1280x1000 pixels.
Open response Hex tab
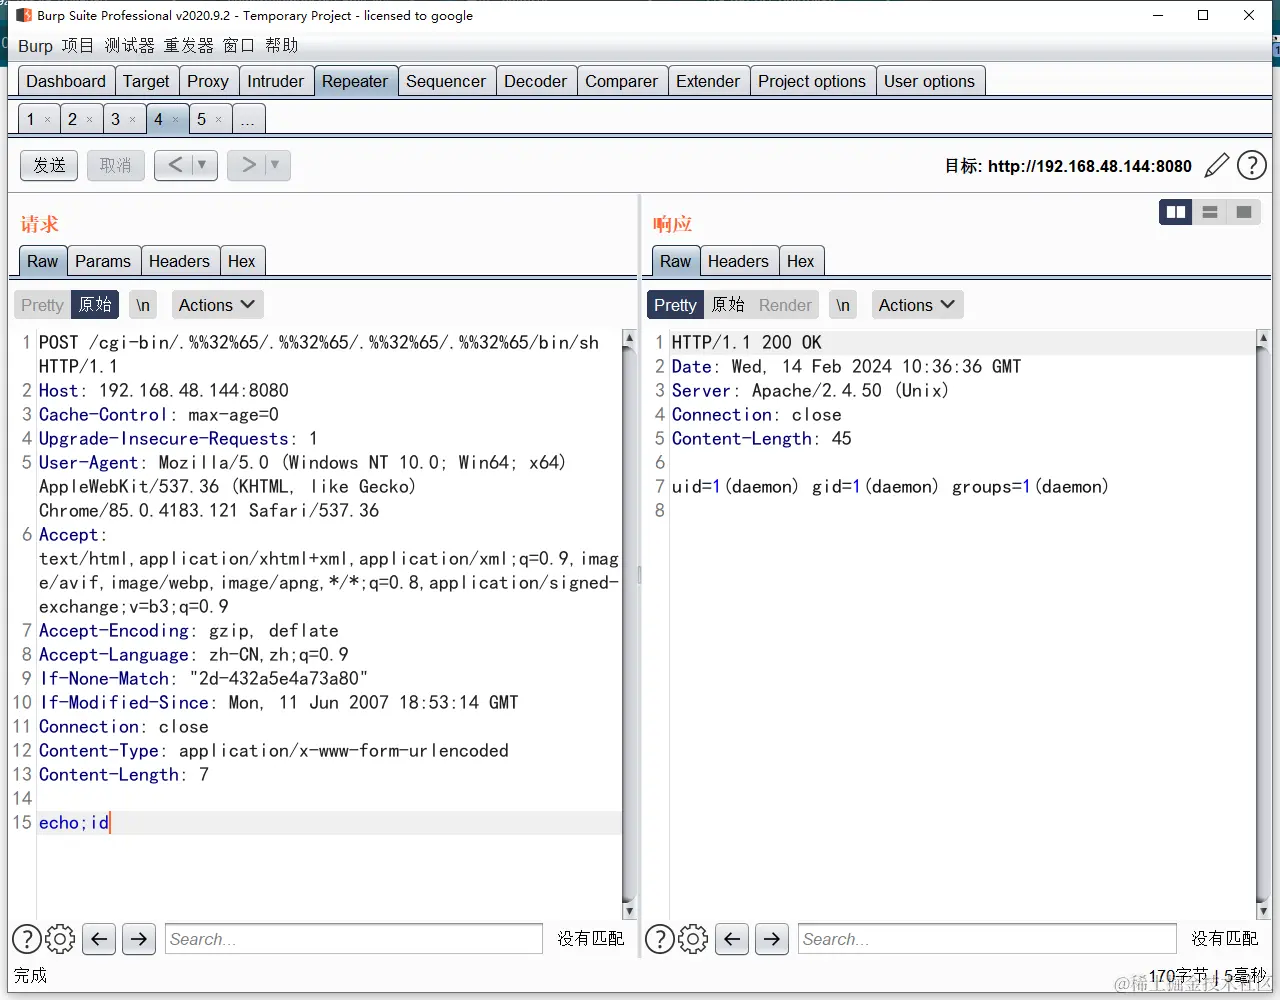[801, 261]
